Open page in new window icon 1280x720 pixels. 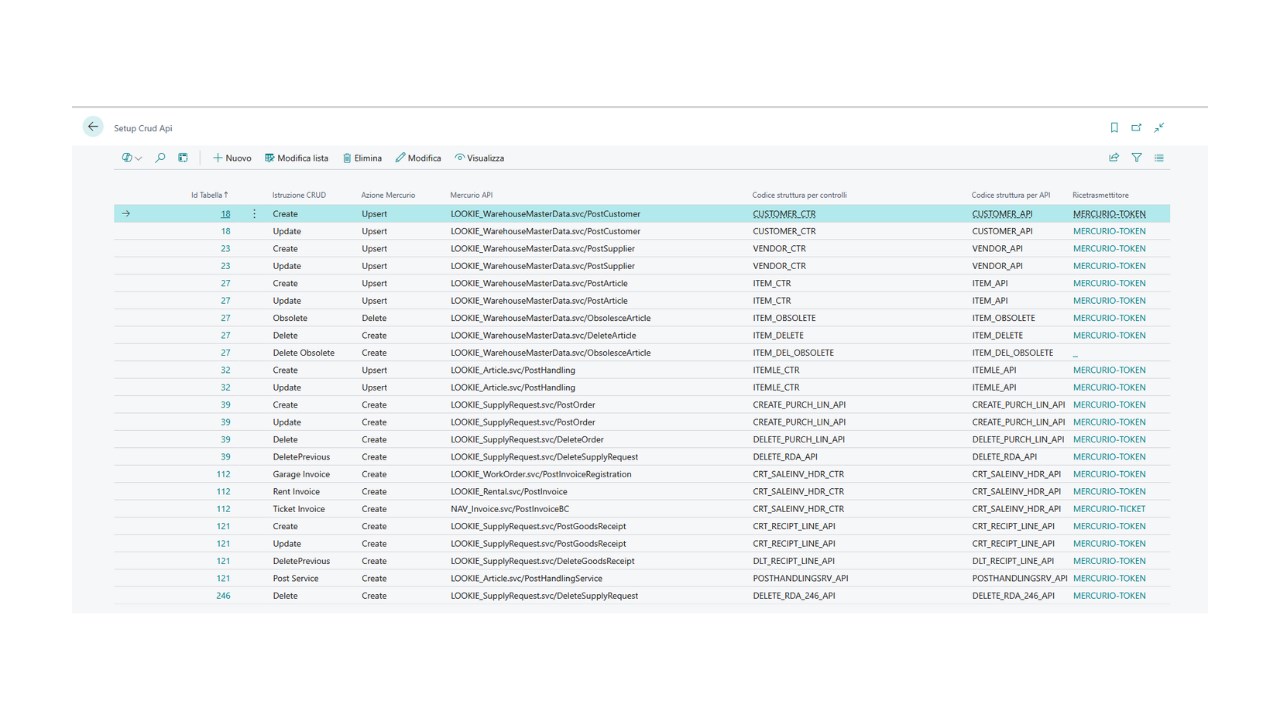(x=1136, y=128)
